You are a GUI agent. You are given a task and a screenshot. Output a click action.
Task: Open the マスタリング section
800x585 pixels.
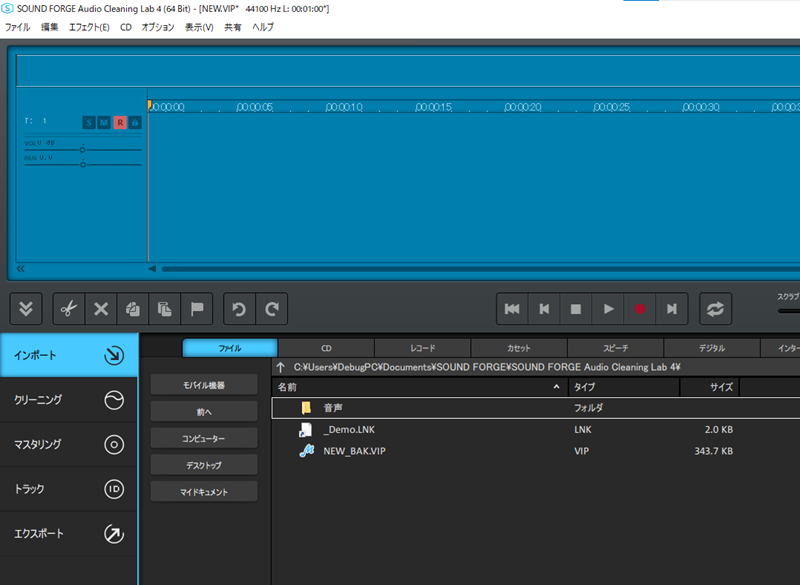[x=69, y=444]
